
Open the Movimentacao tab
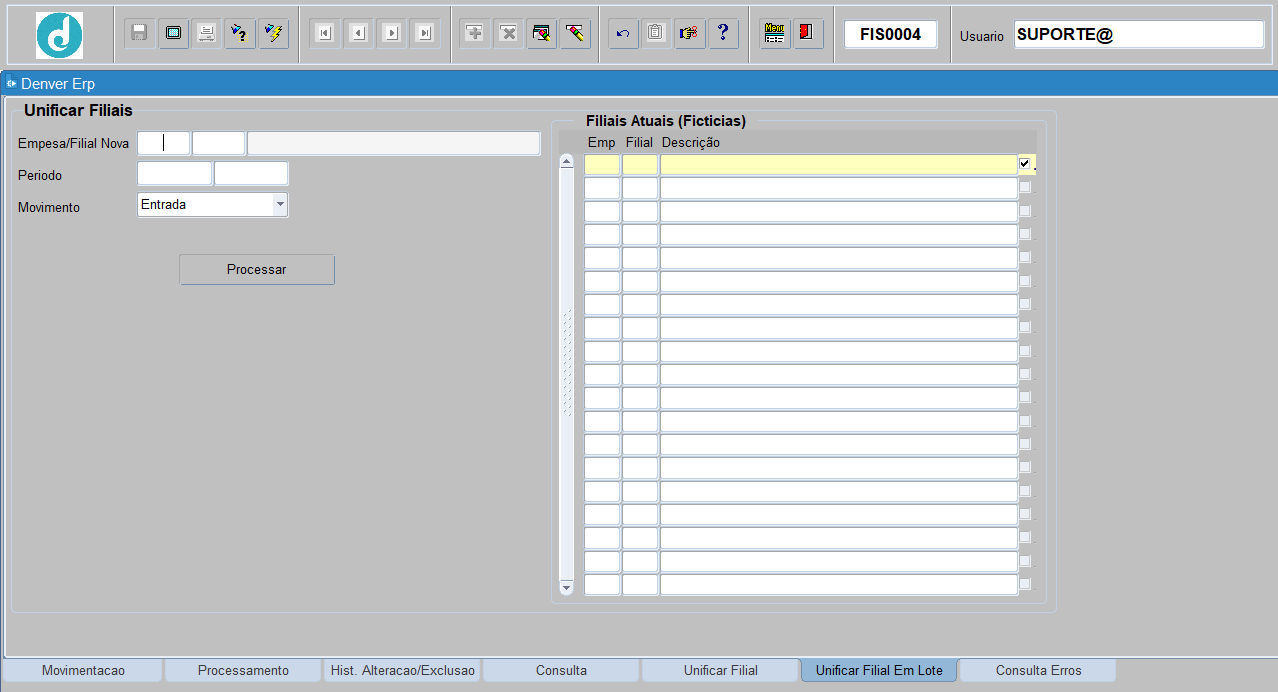(83, 670)
